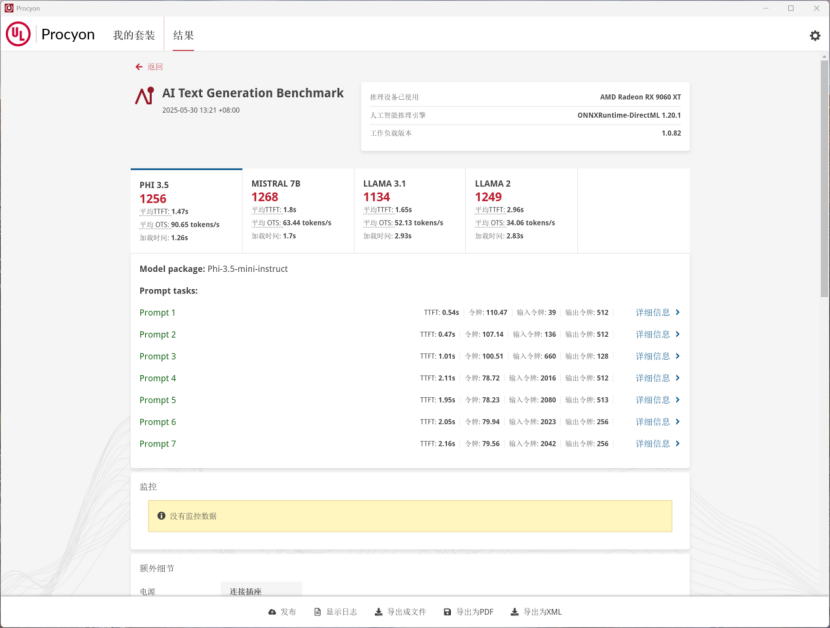The height and width of the screenshot is (628, 830).
Task: Expand Prompt 6 details chevron
Action: point(678,421)
